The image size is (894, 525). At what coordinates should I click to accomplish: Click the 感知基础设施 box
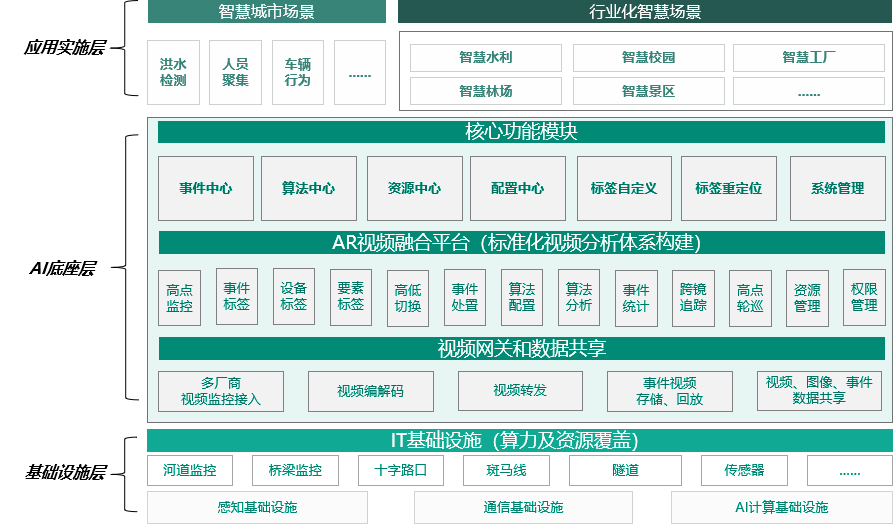(x=257, y=507)
